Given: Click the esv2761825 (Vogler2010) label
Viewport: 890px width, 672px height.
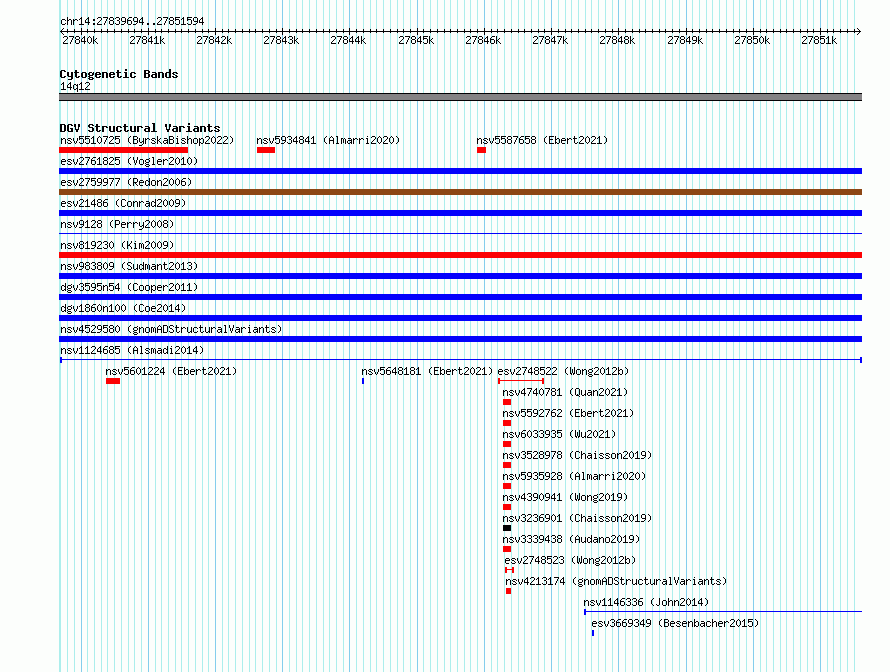Looking at the screenshot, I should (x=129, y=161).
